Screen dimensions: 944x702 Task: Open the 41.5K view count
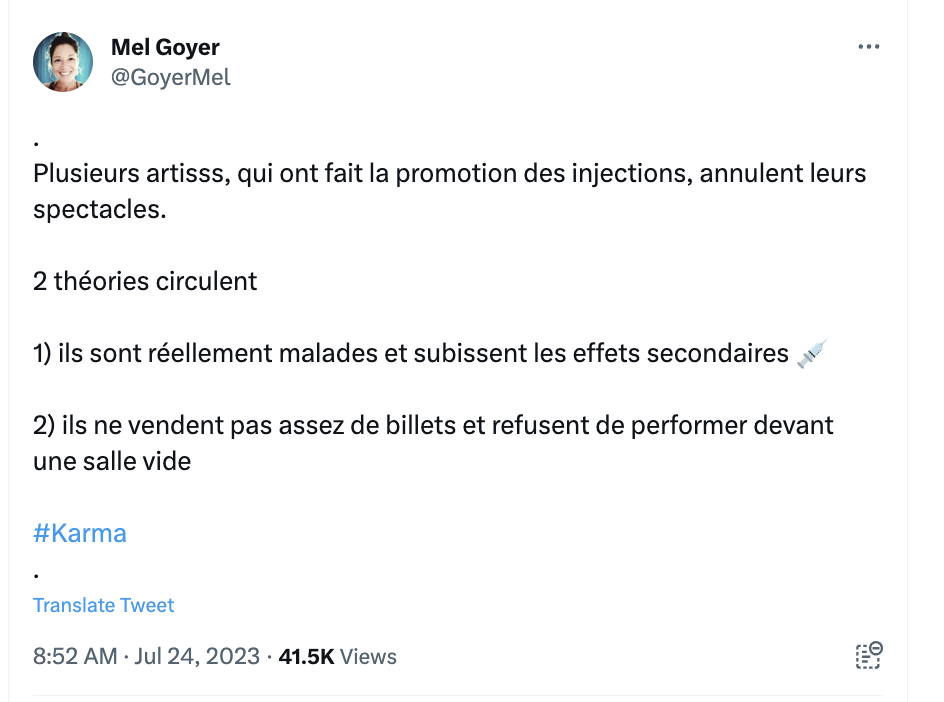point(306,656)
